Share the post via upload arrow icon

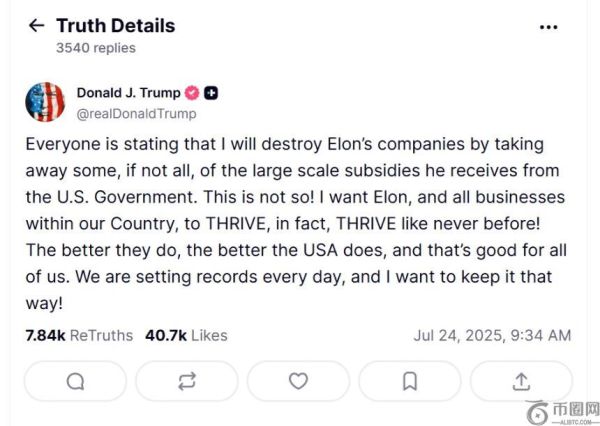(x=521, y=381)
